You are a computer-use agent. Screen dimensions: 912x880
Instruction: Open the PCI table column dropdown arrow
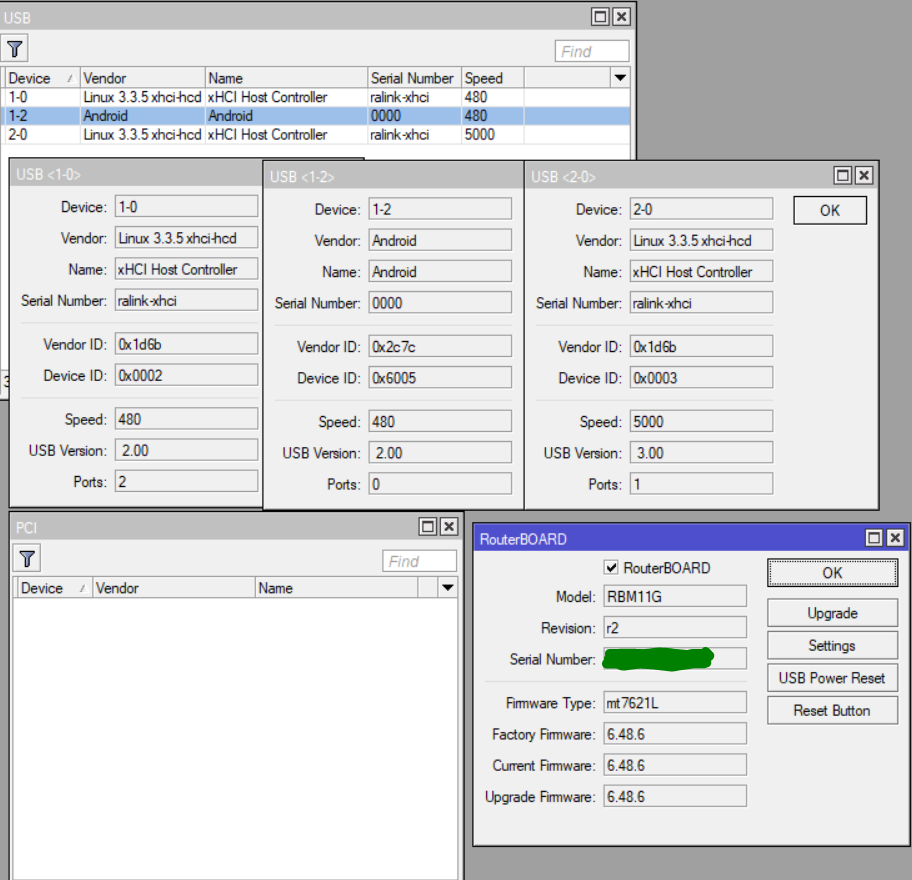[448, 588]
